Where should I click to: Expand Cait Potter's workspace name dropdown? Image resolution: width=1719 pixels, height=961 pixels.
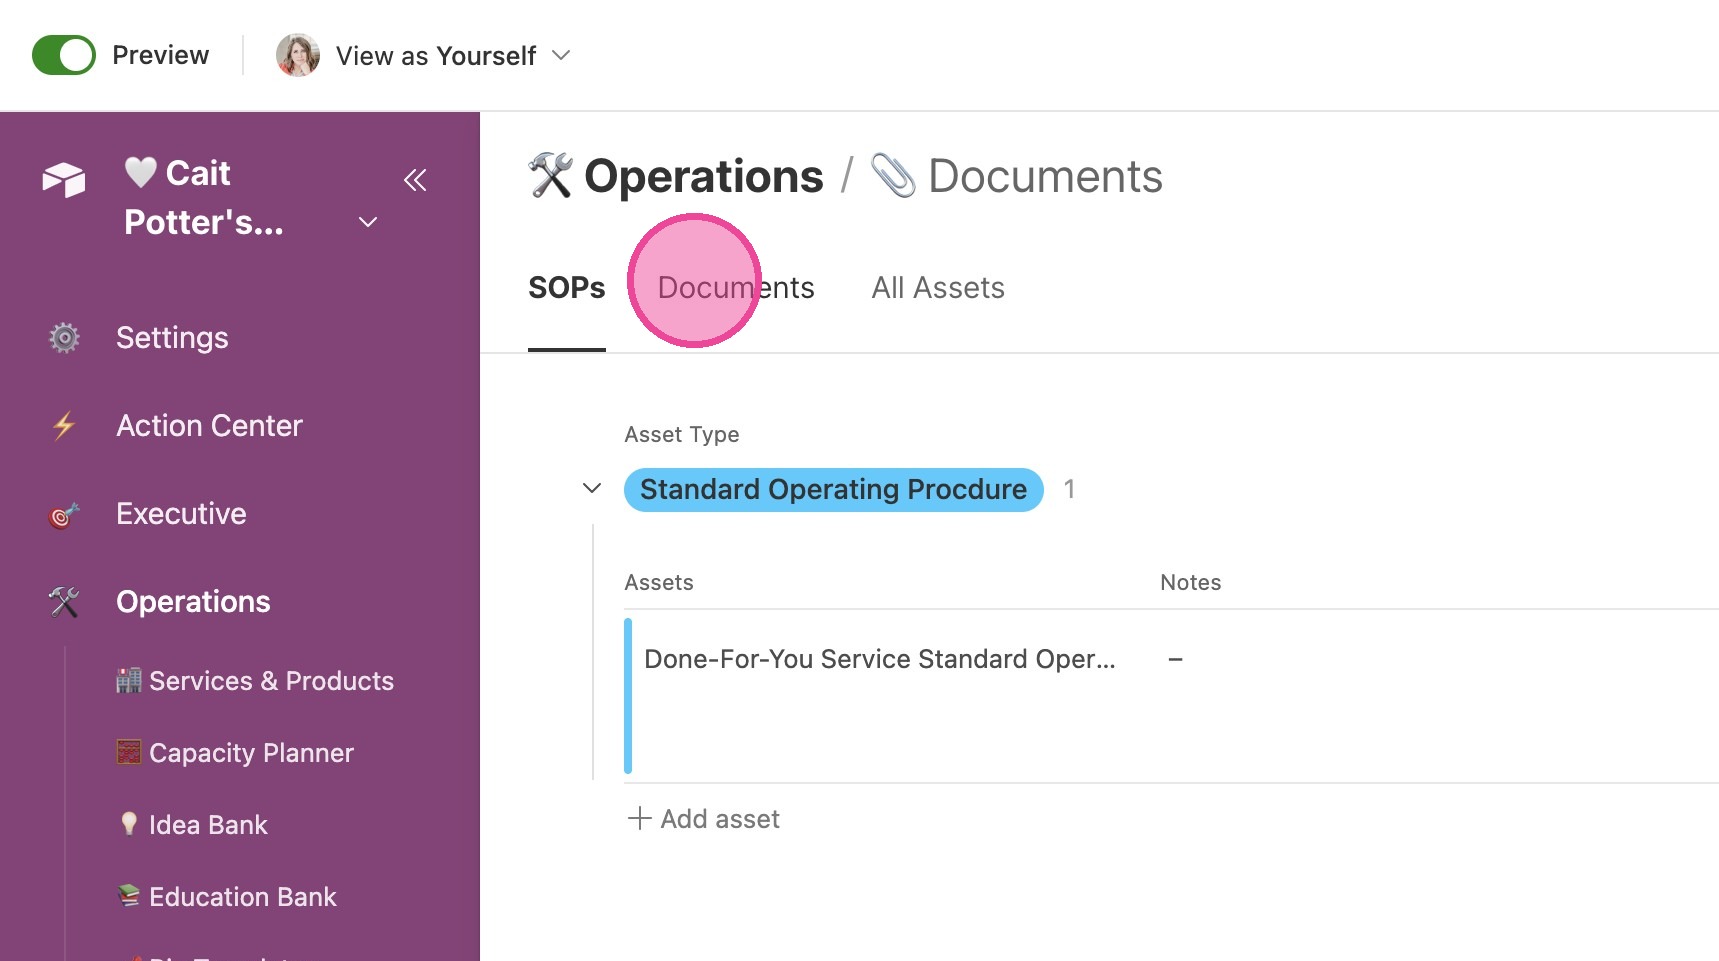368,222
